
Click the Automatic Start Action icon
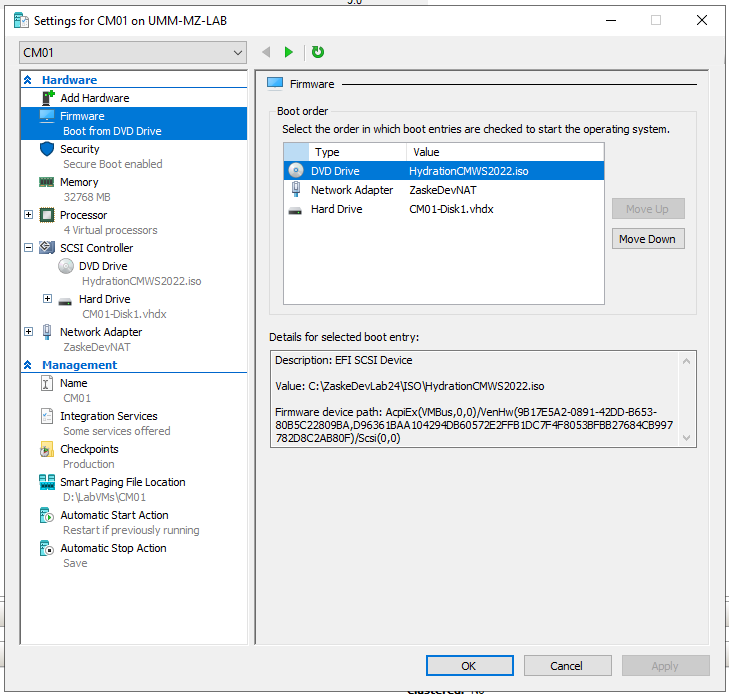47,515
